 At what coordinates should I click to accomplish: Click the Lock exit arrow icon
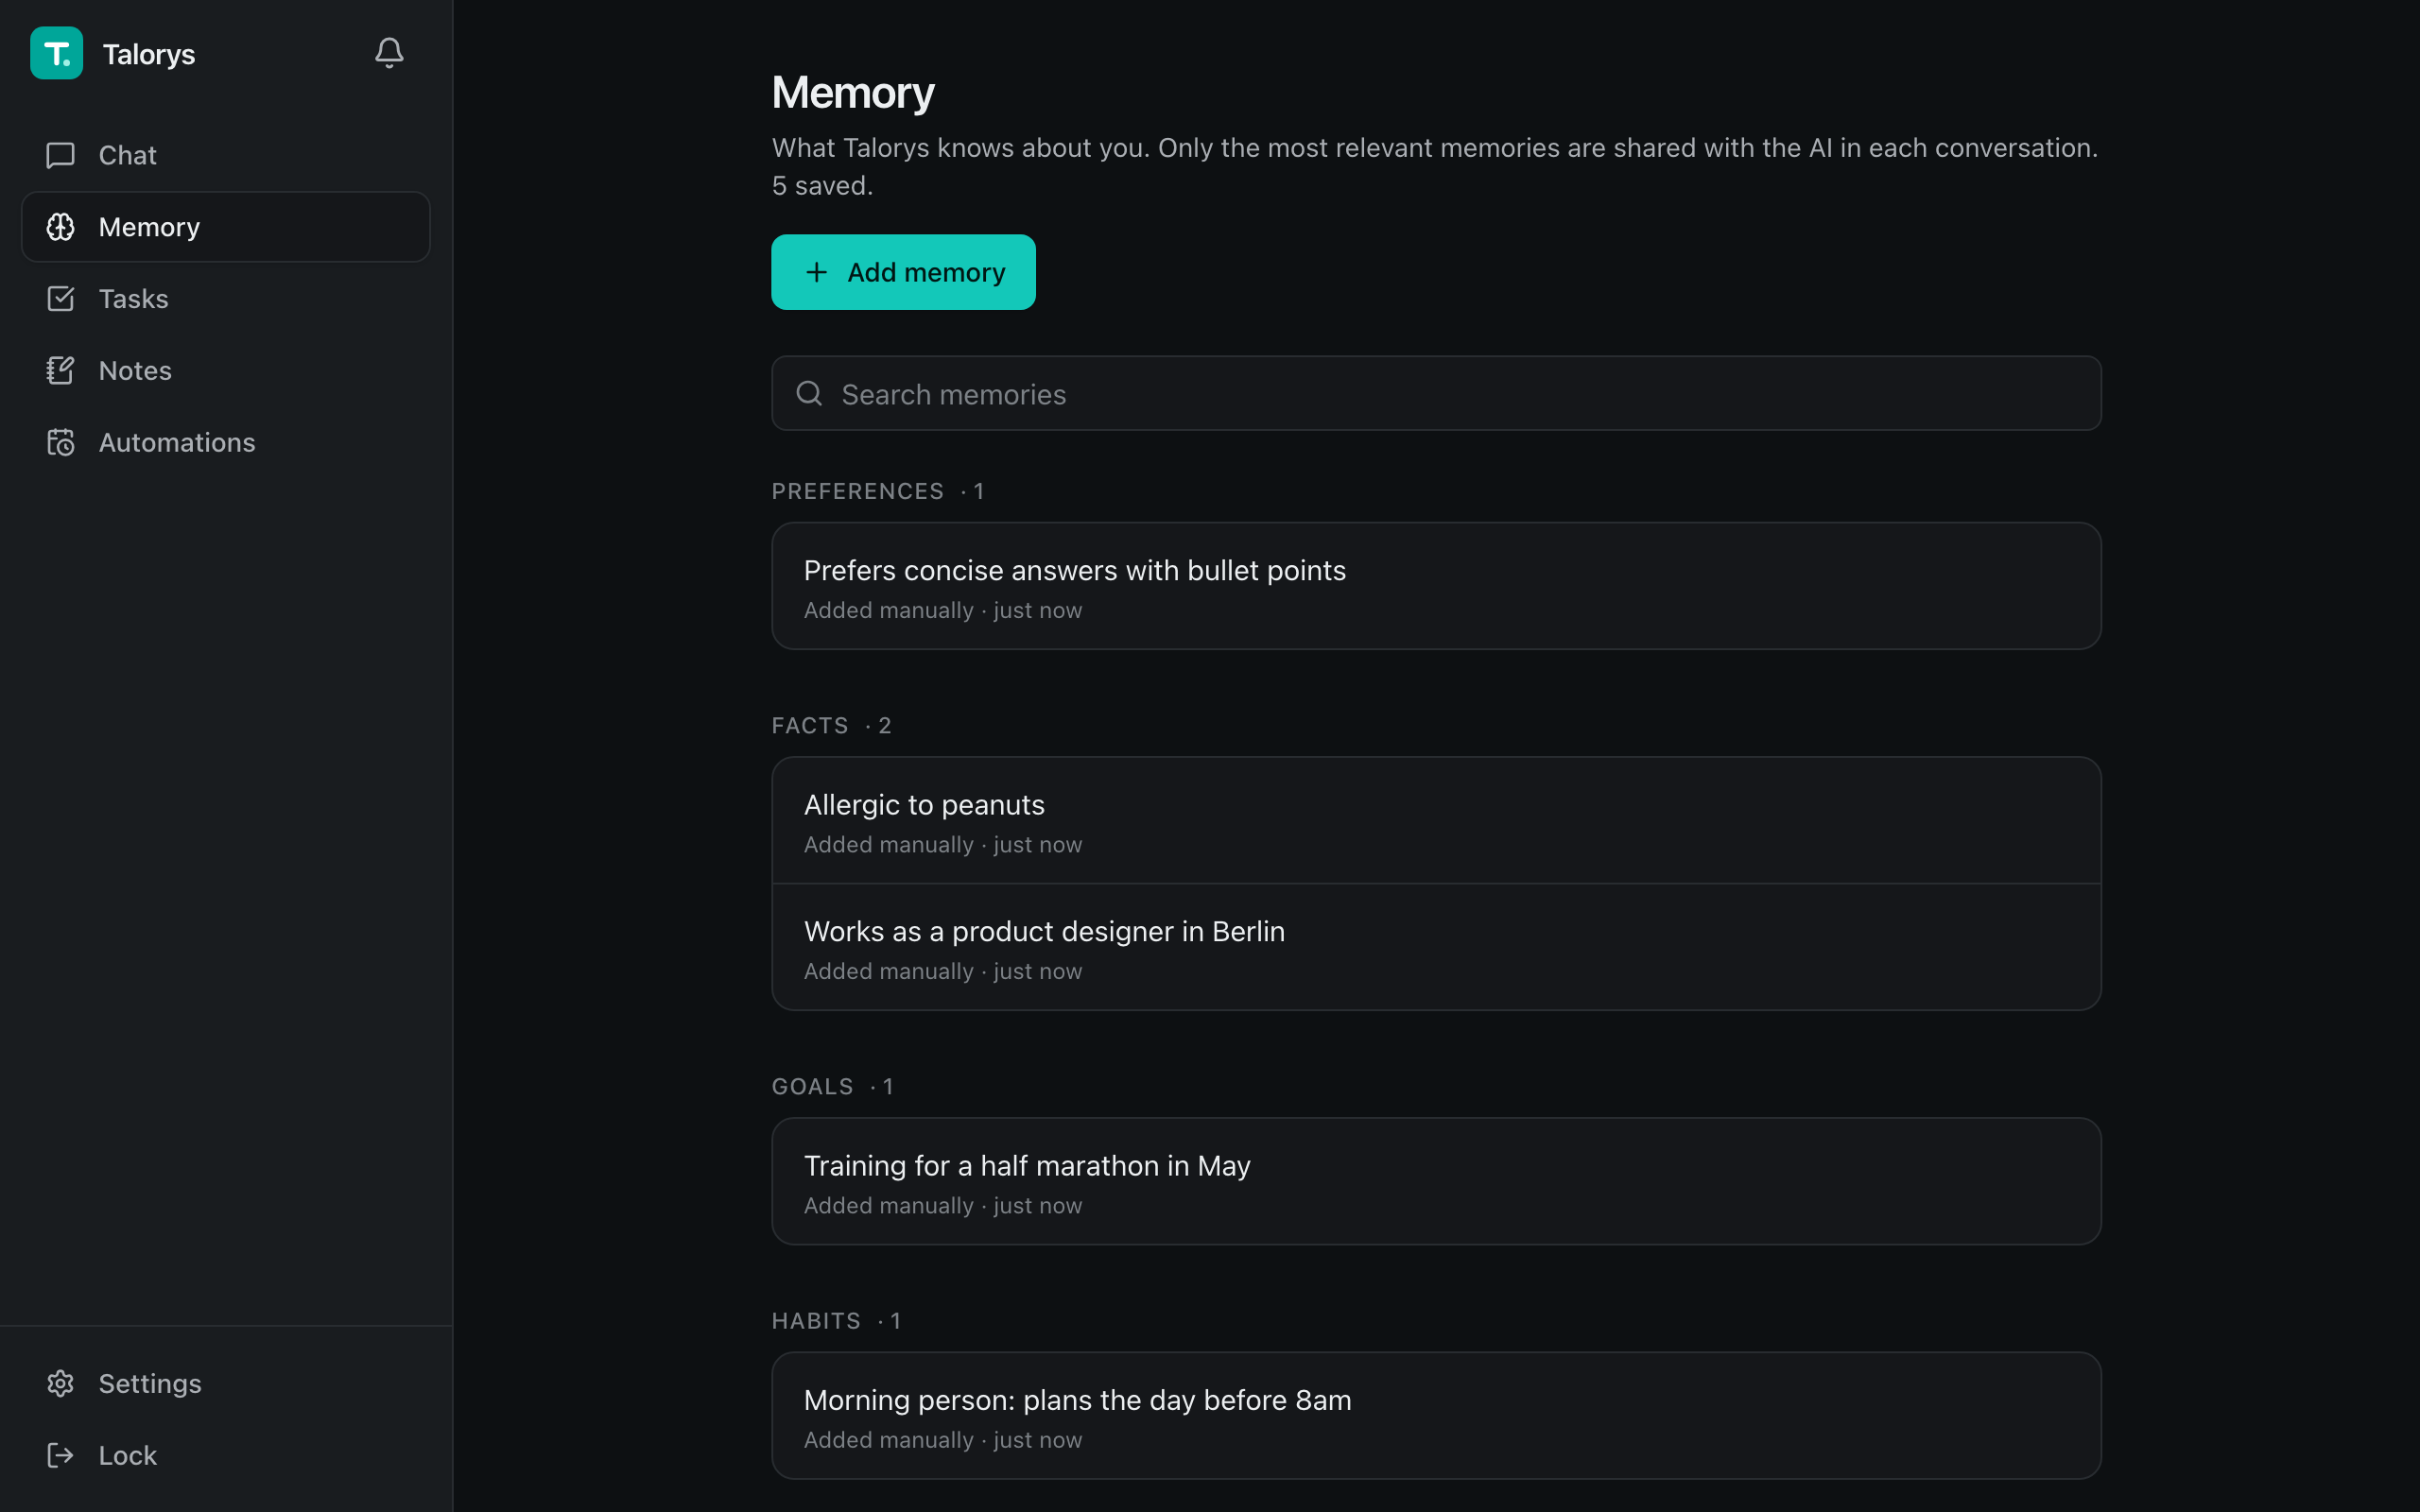[61, 1455]
